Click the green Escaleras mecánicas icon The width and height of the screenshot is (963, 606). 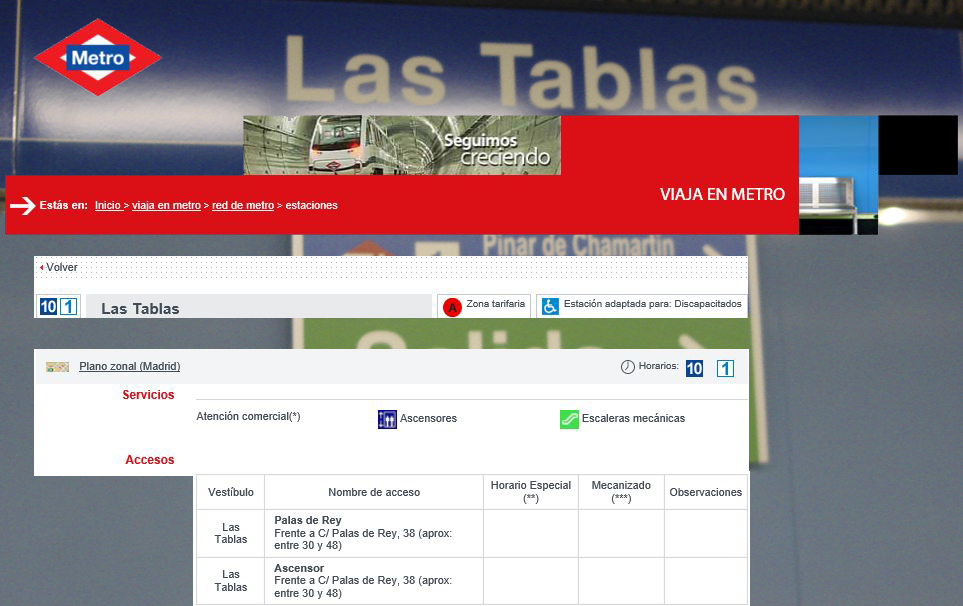pyautogui.click(x=569, y=419)
